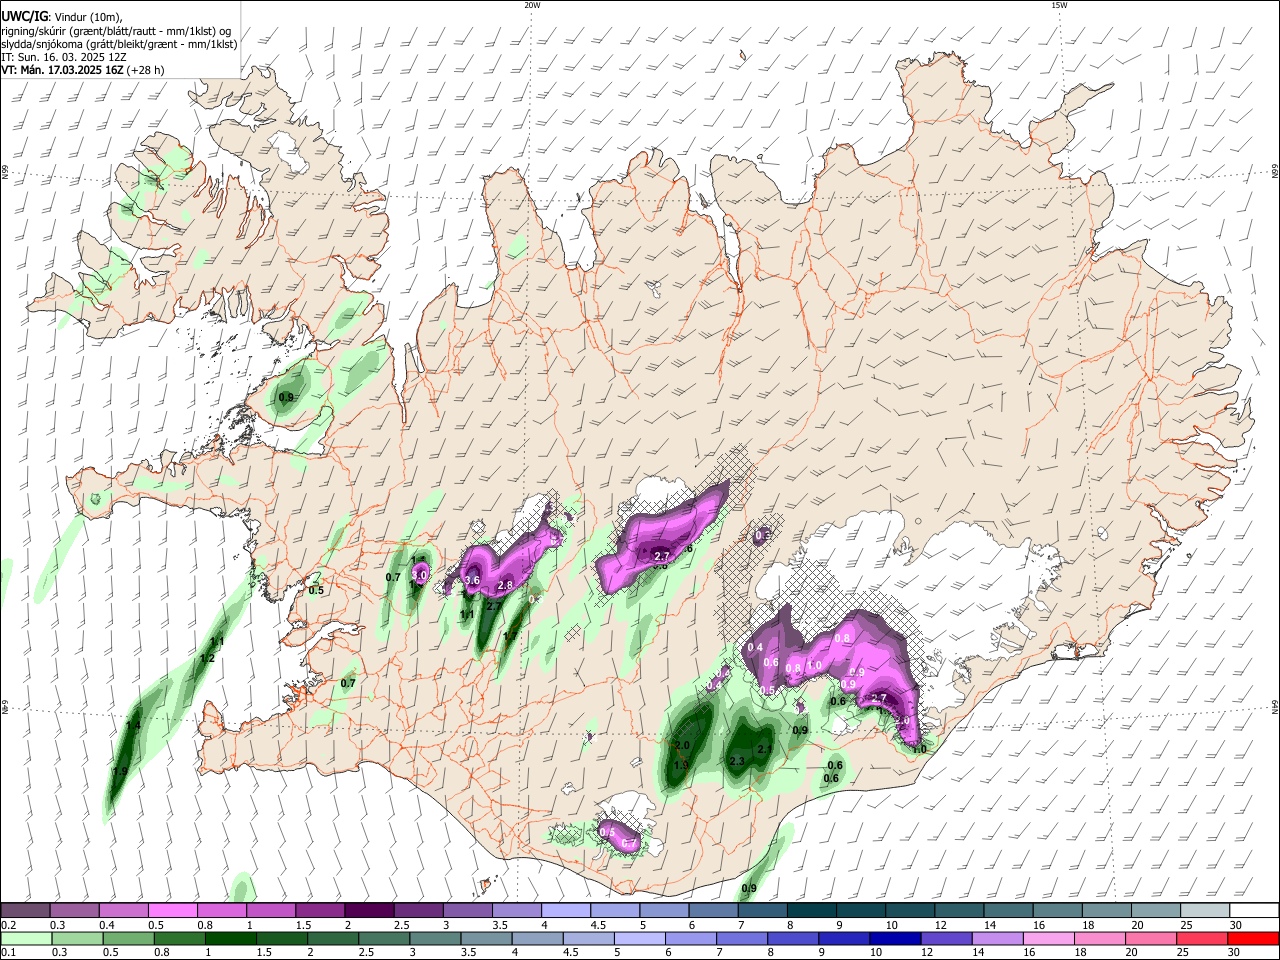Select the 'IT: Sun. 16. 03. 2025 12Z' line
Viewport: 1280px width, 960px height.
[64, 57]
